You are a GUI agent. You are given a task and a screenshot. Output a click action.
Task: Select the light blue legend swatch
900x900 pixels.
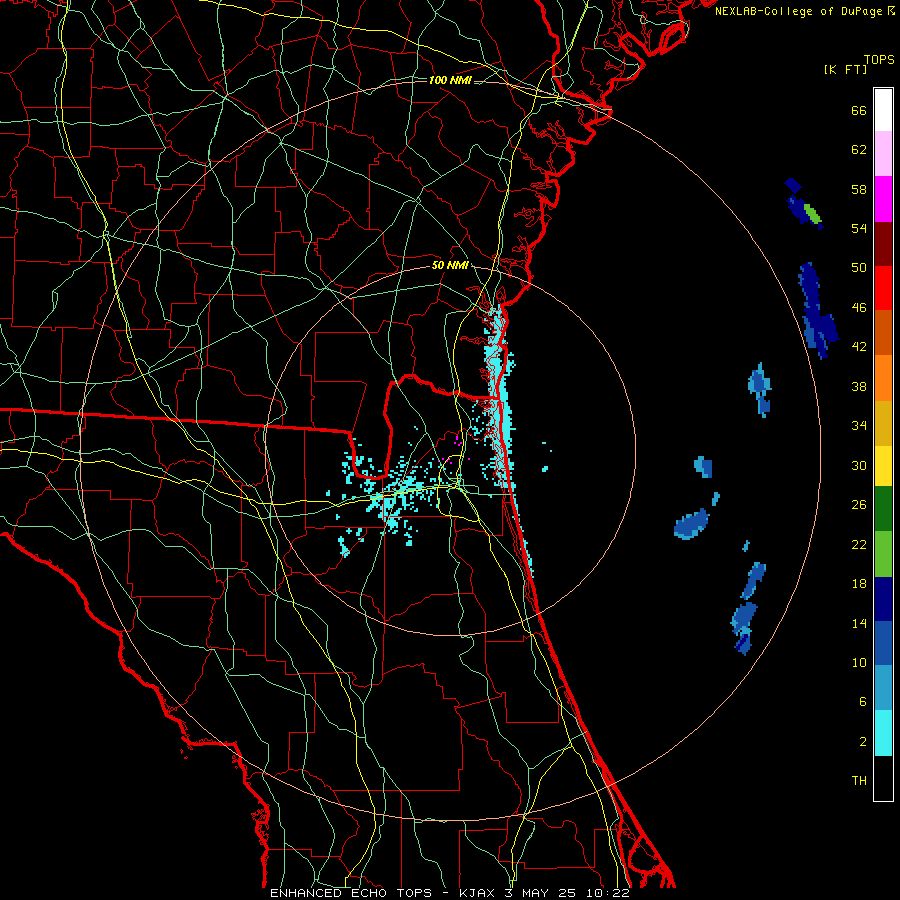pyautogui.click(x=883, y=688)
